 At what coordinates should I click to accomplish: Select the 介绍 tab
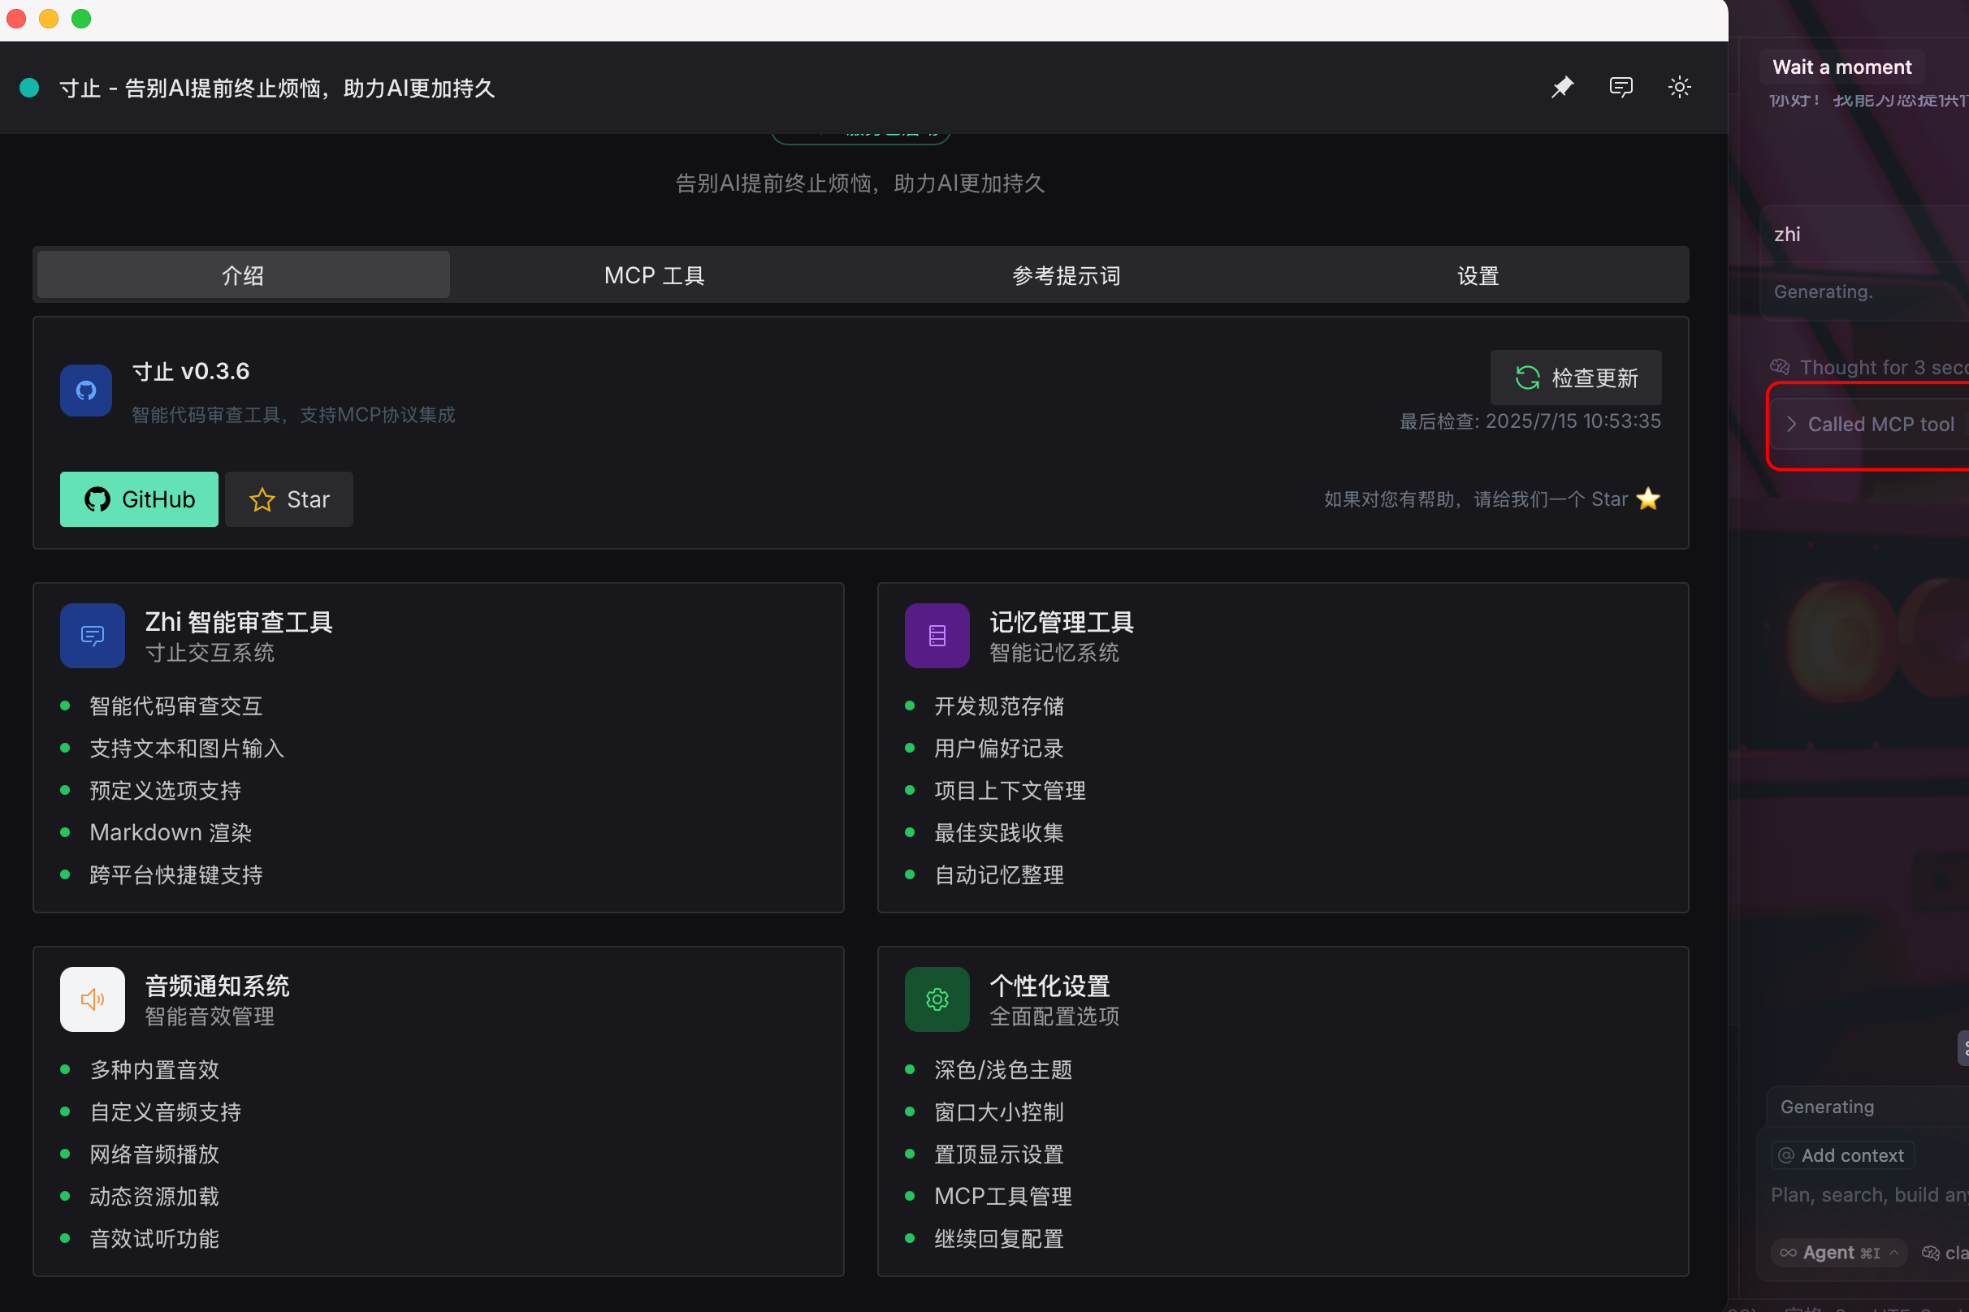click(243, 275)
